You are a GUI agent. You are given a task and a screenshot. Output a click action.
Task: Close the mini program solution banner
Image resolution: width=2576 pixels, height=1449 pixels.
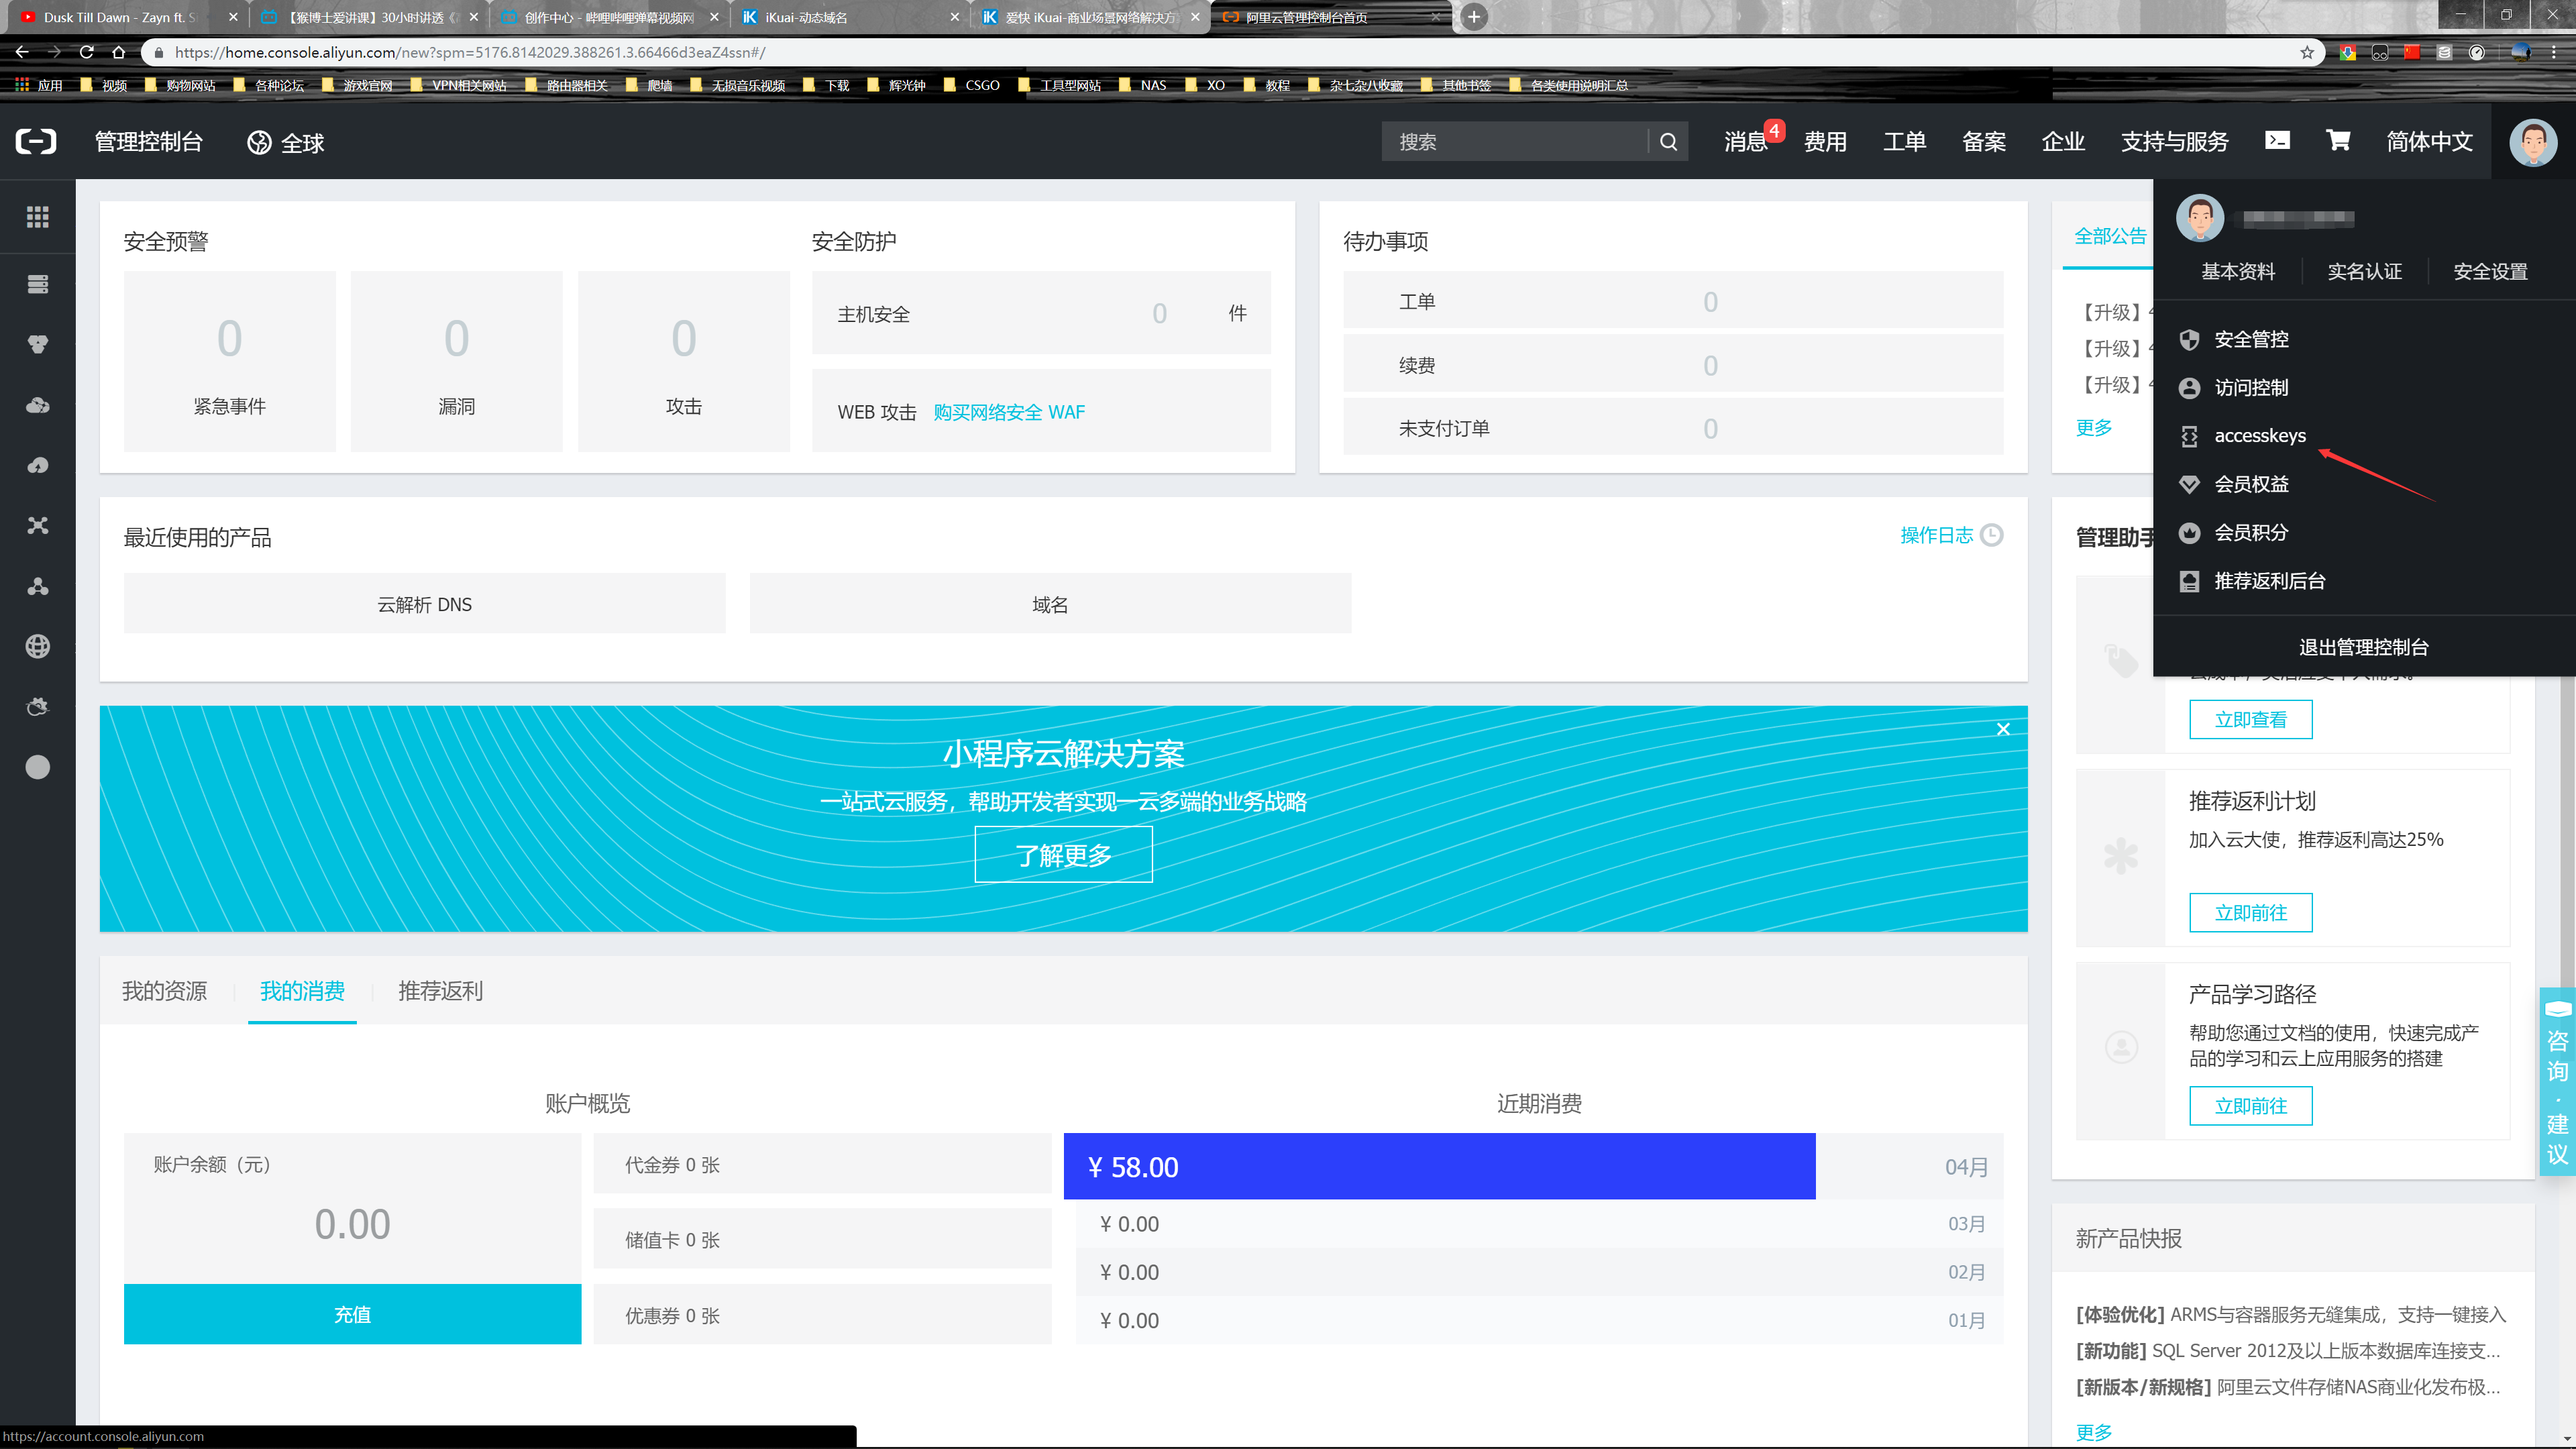pos(2003,729)
